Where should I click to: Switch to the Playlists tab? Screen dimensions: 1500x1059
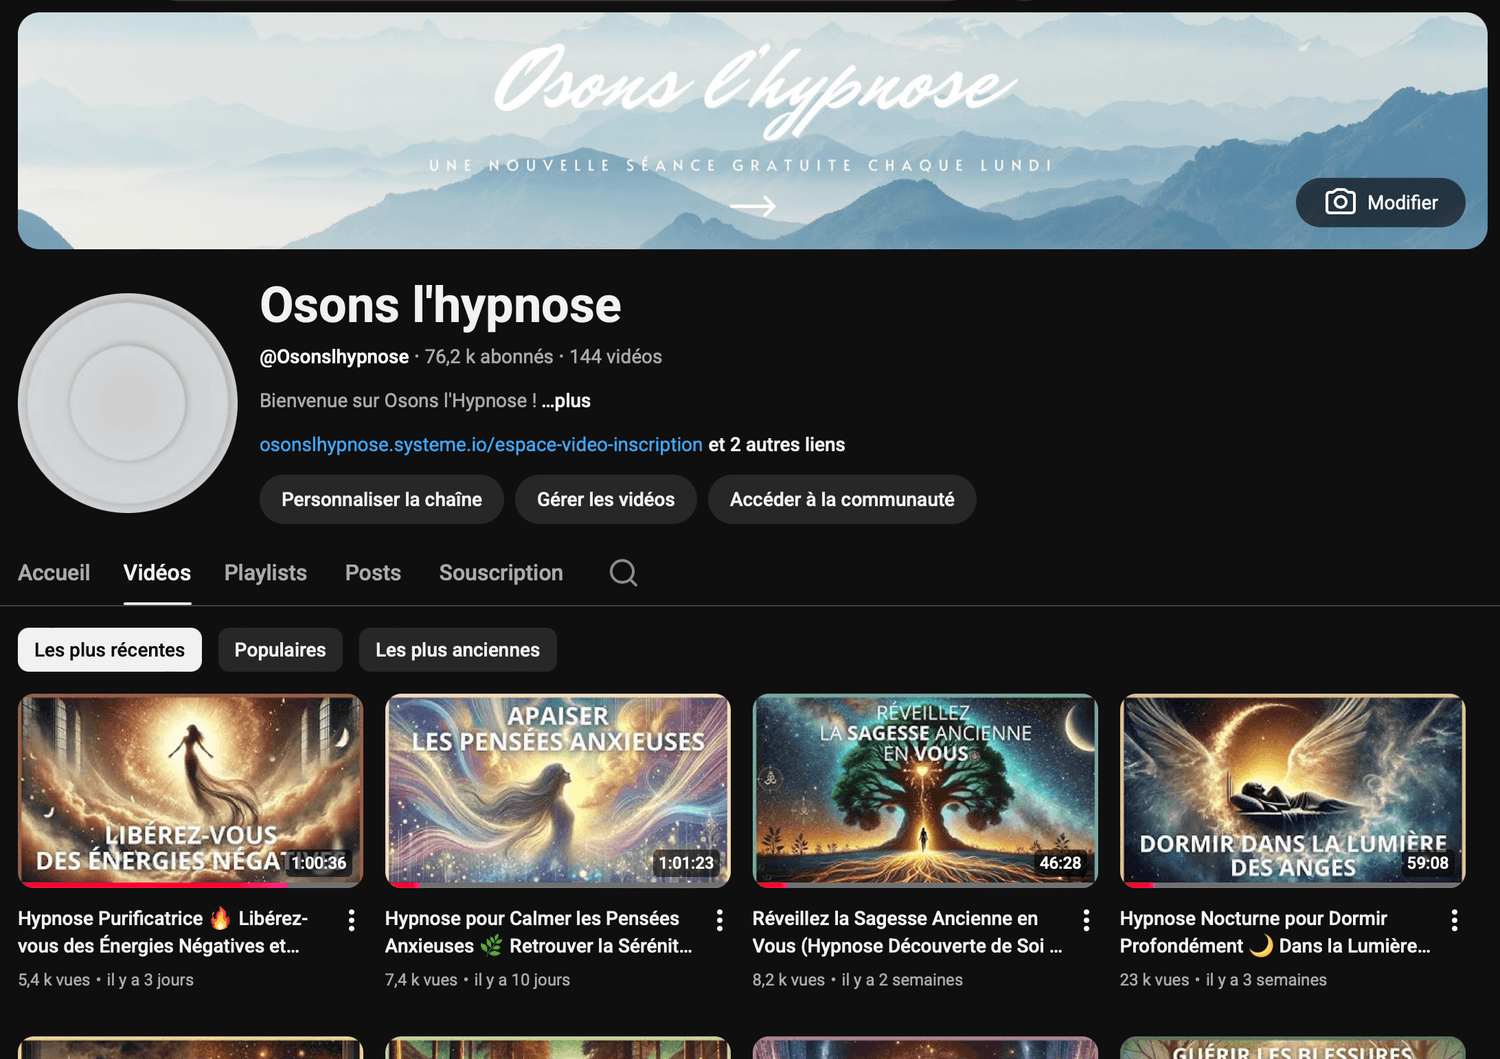265,573
